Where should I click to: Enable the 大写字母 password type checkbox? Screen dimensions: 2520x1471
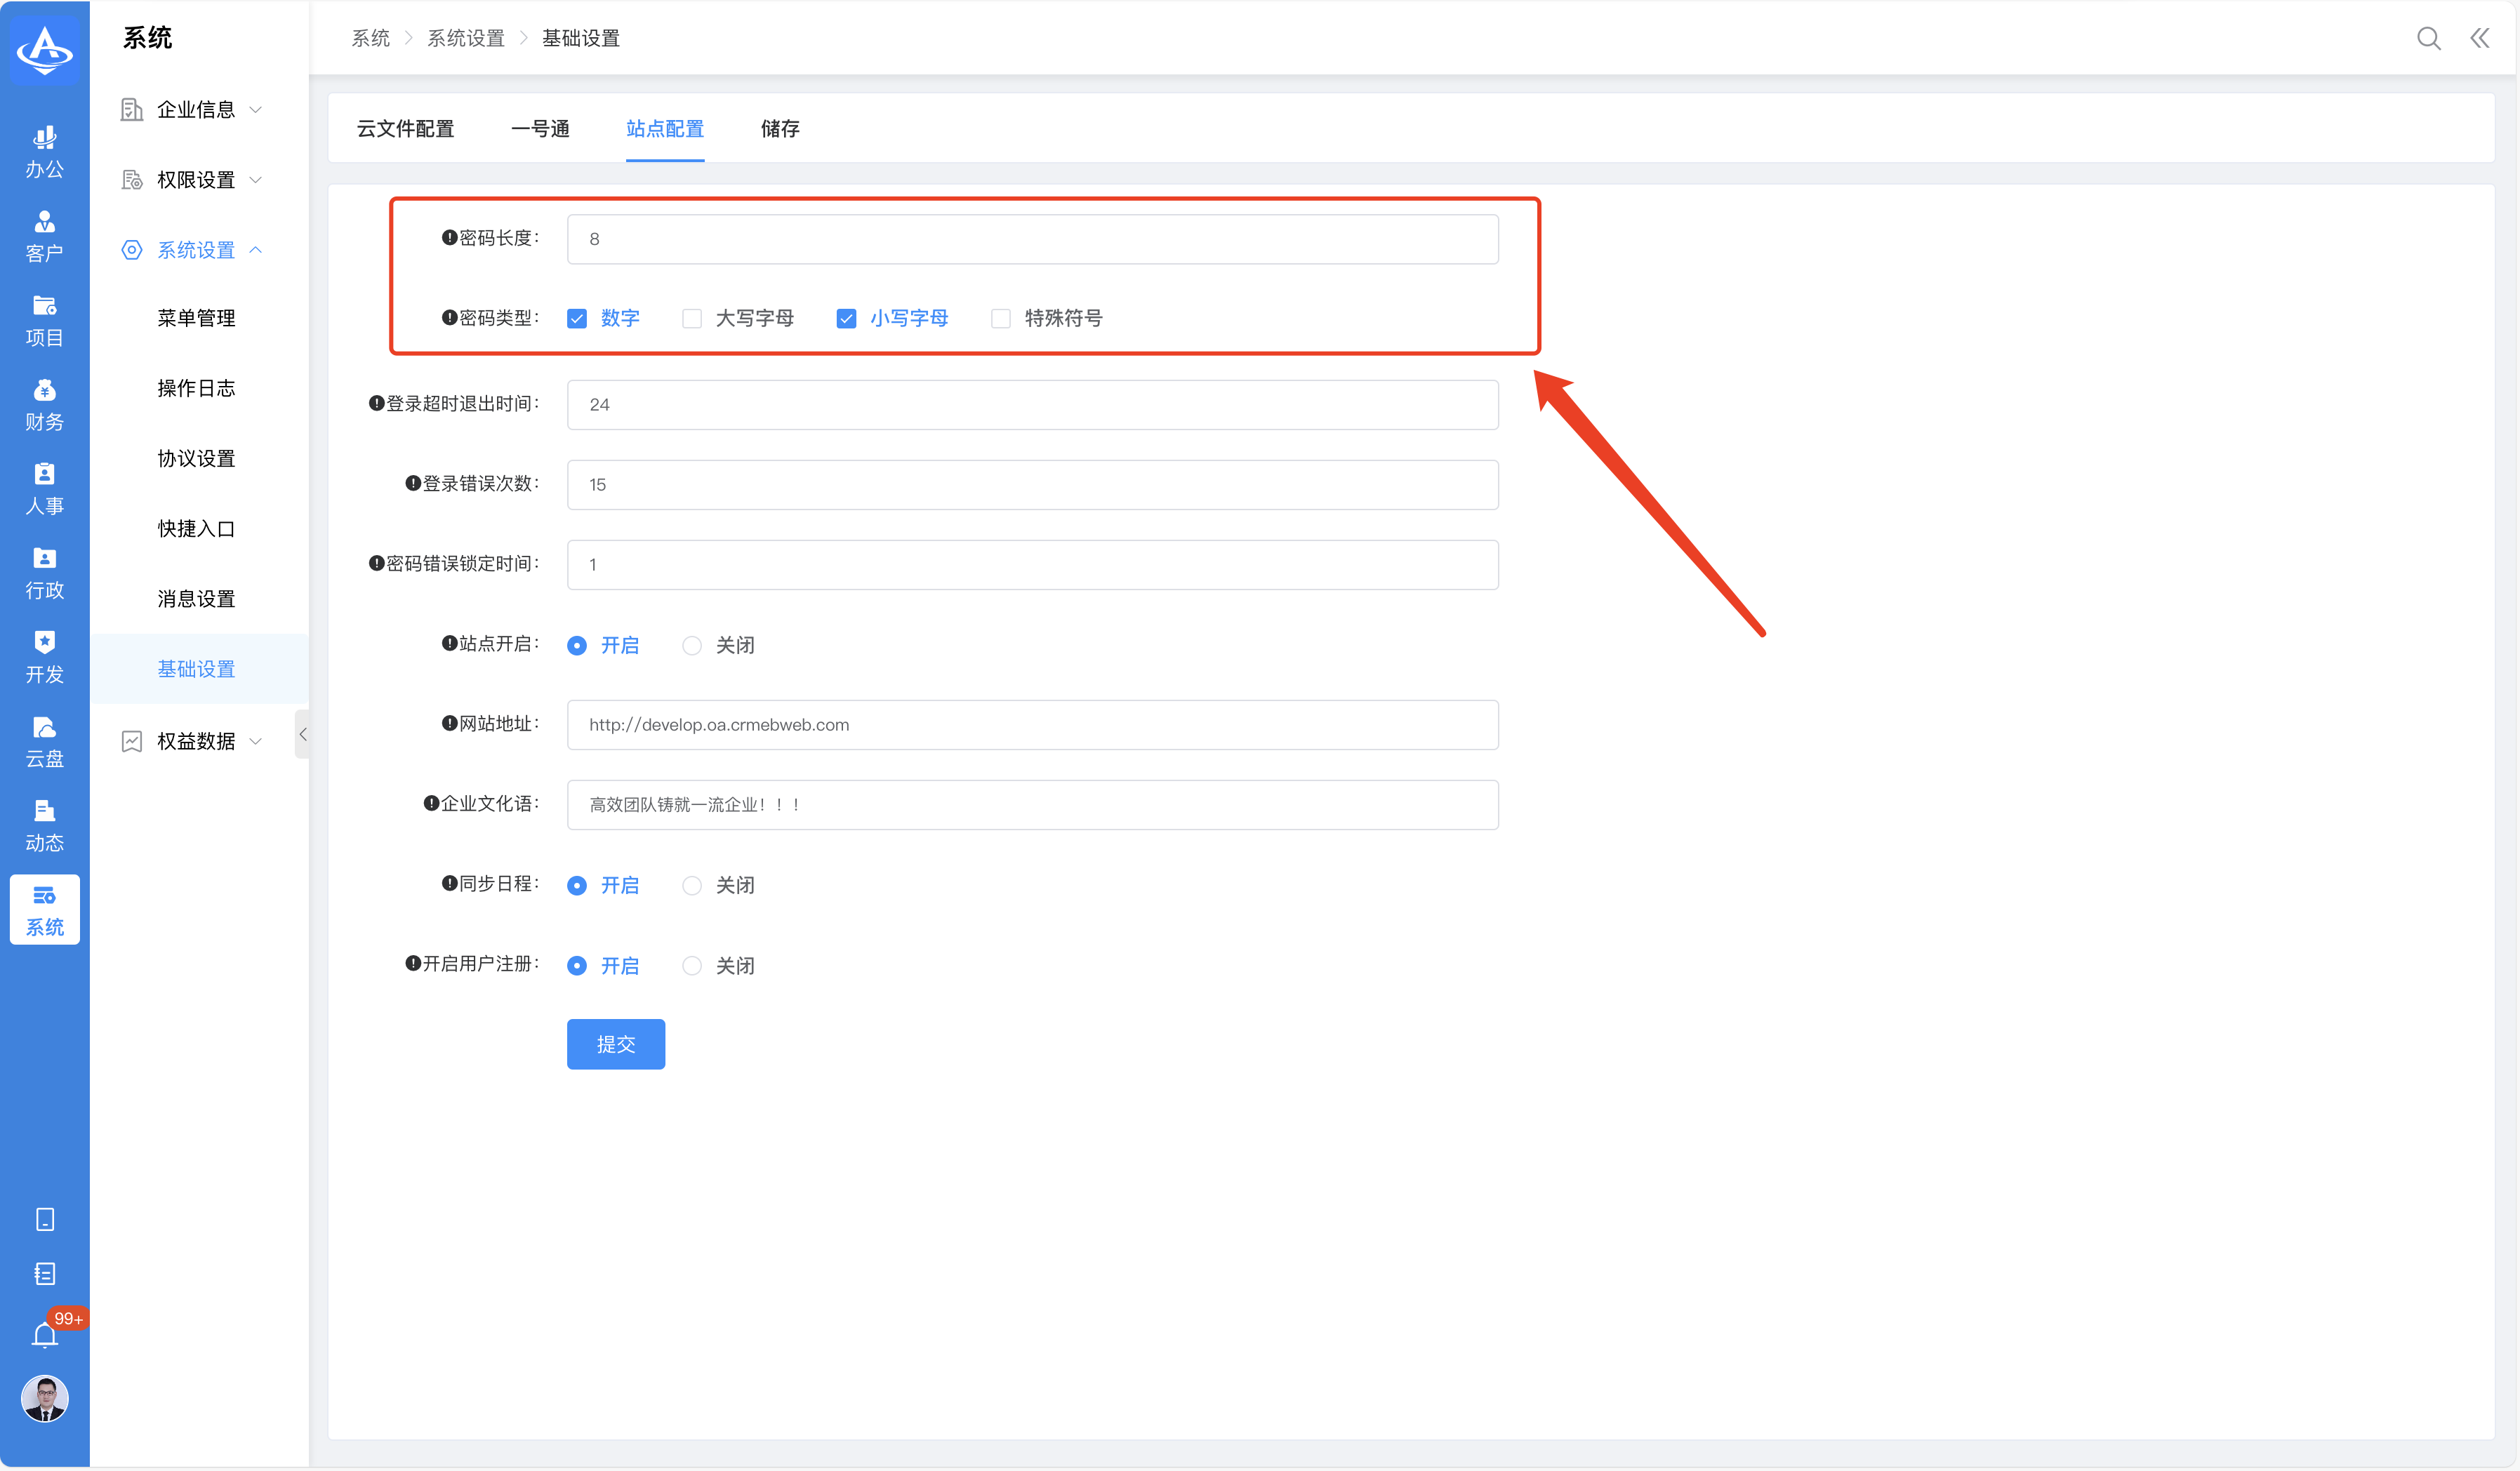[692, 319]
